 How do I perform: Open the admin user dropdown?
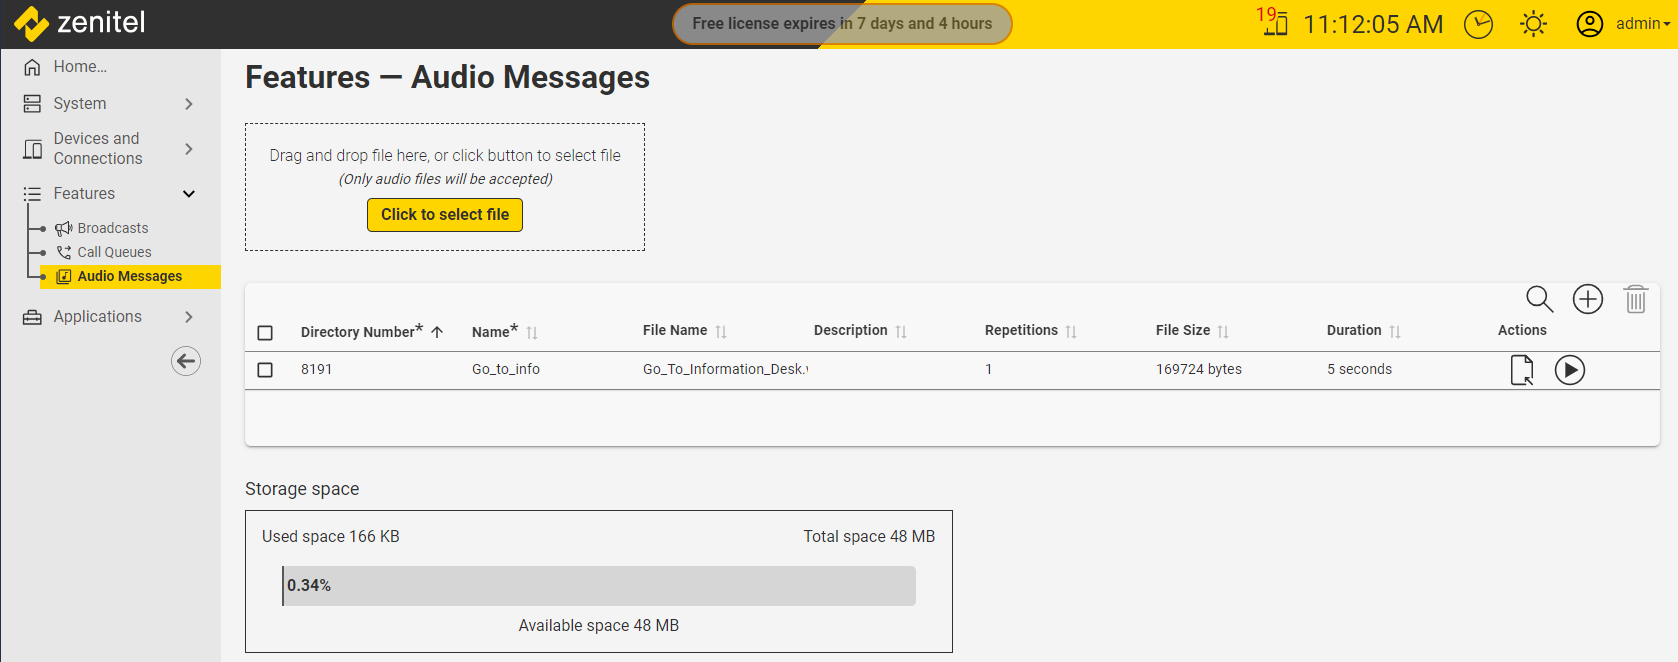pyautogui.click(x=1624, y=24)
